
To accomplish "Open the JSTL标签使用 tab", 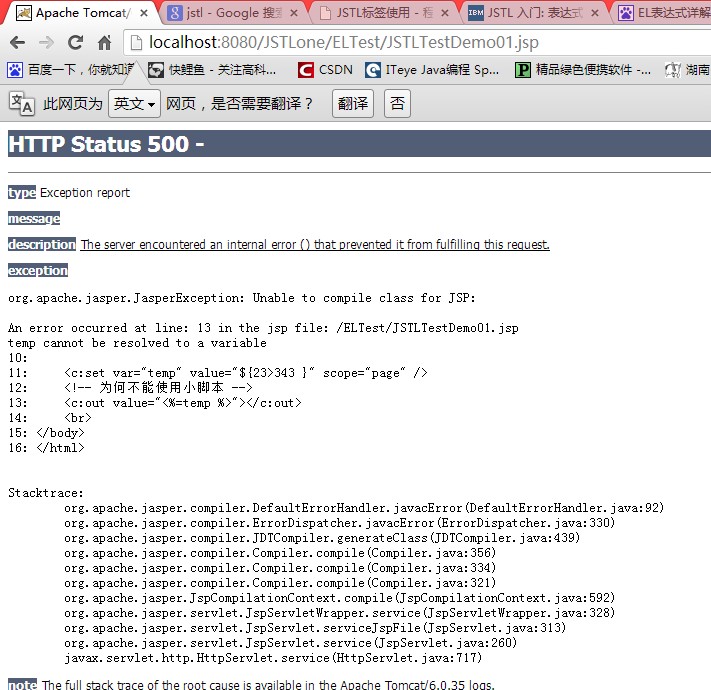I will click(x=384, y=13).
